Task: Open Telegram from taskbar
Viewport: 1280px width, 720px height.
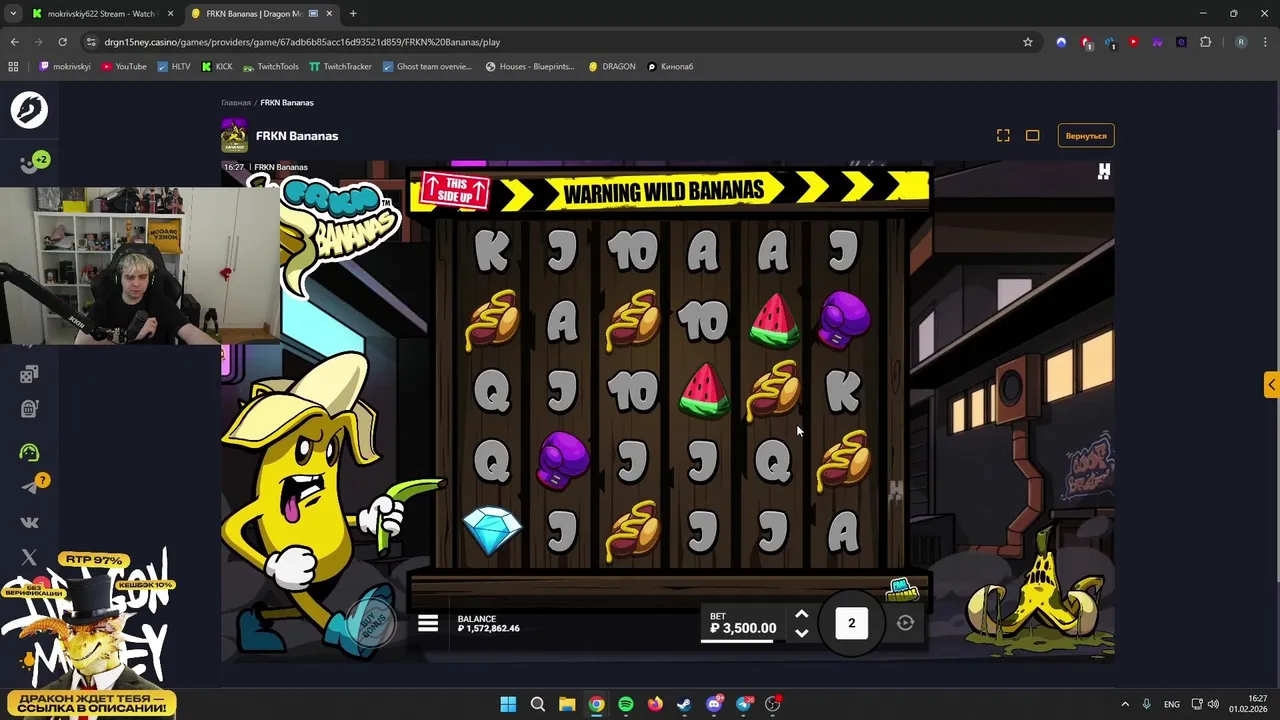Action: (743, 704)
